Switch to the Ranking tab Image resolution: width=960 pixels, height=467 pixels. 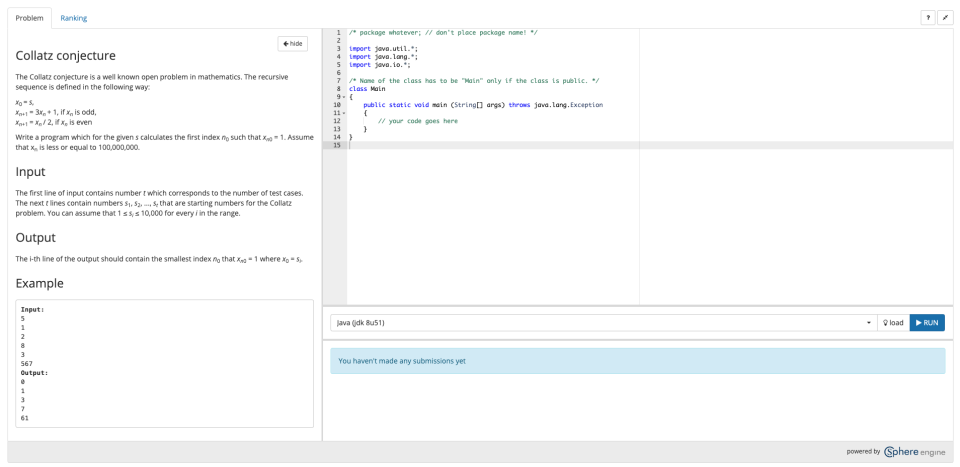pos(73,18)
